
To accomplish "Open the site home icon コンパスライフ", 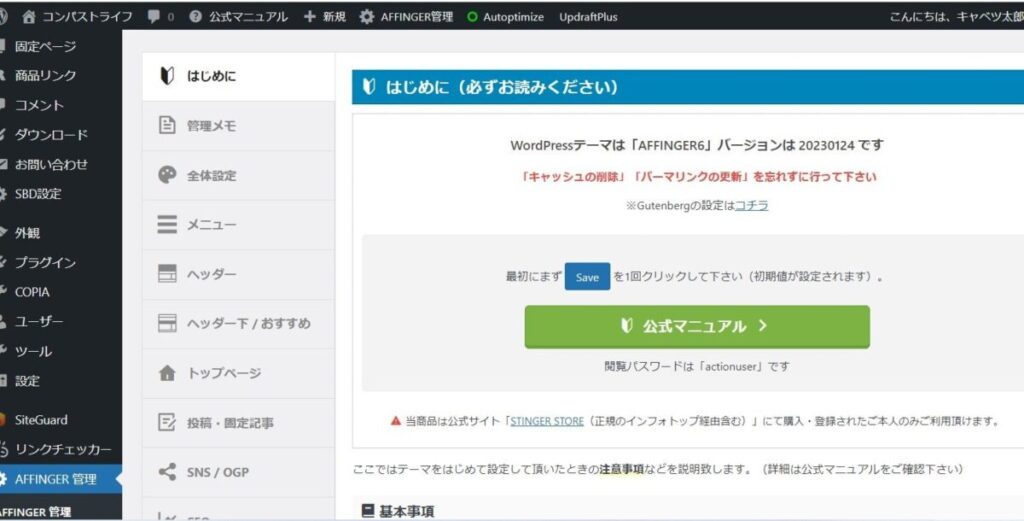I will click(29, 17).
